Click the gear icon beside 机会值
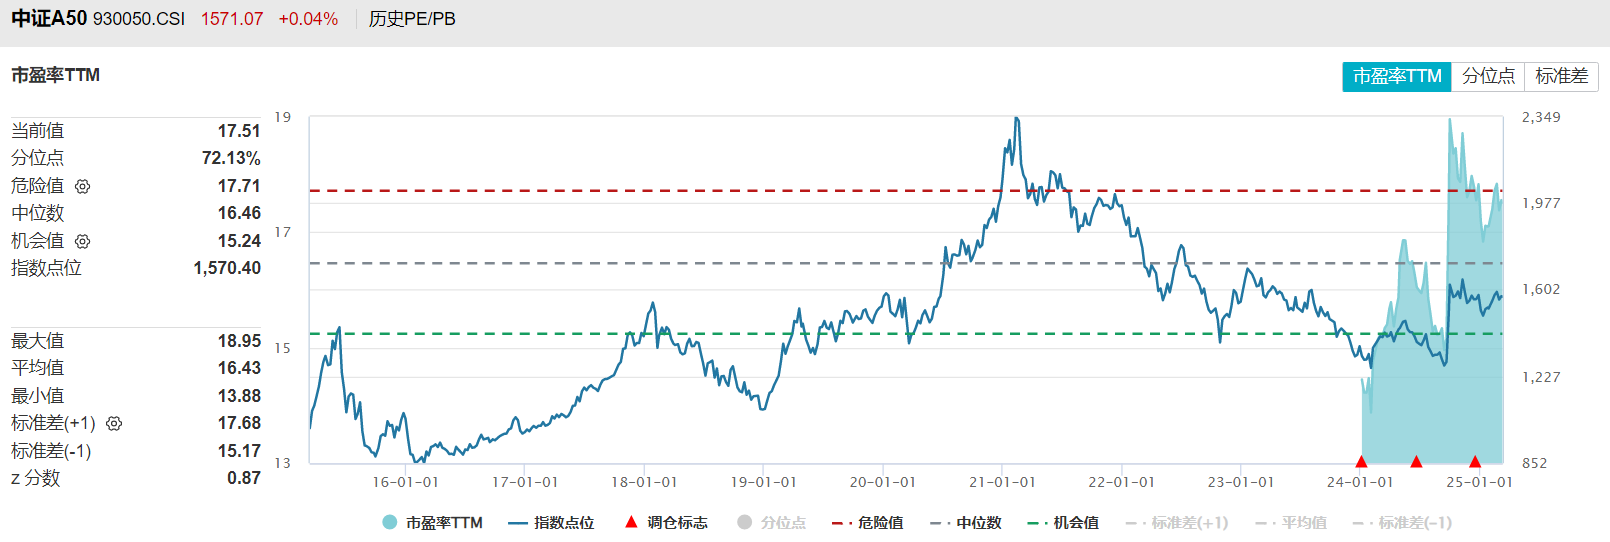Screen dimensions: 1610x542 click(83, 241)
